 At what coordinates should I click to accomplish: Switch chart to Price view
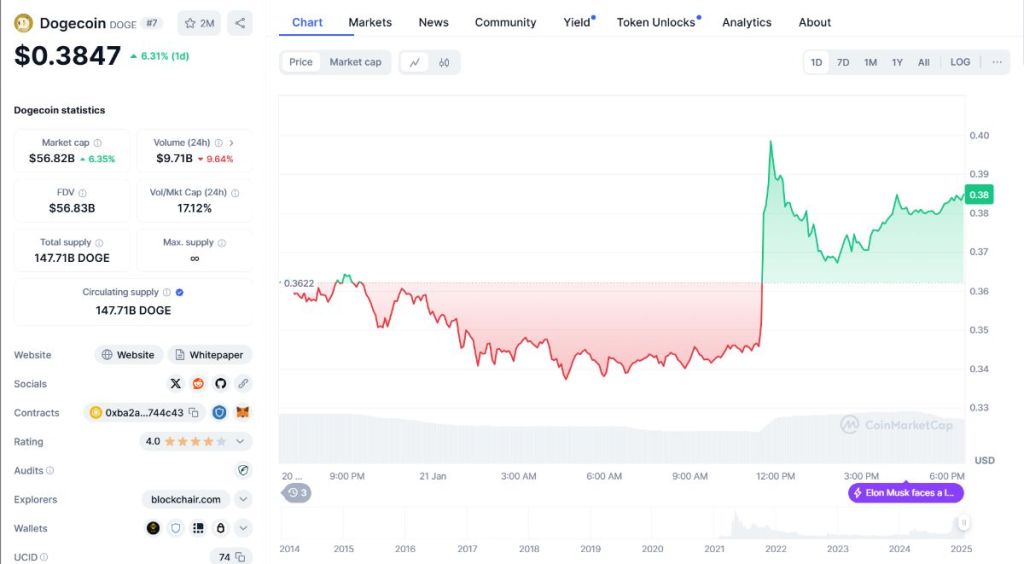pyautogui.click(x=300, y=62)
